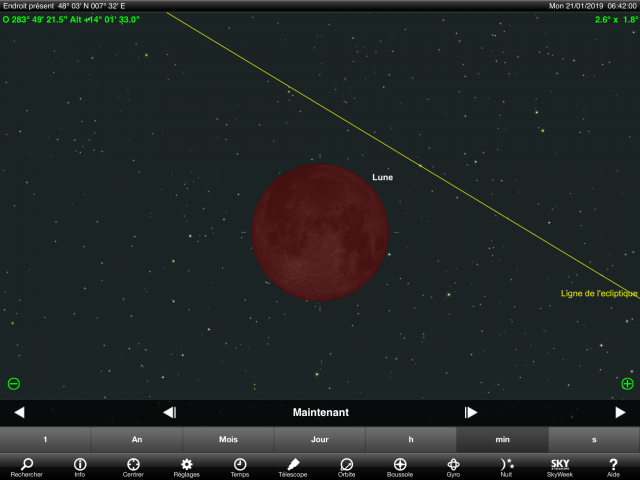This screenshot has height=480, width=640.
Task: Select the An time unit
Action: click(x=137, y=440)
